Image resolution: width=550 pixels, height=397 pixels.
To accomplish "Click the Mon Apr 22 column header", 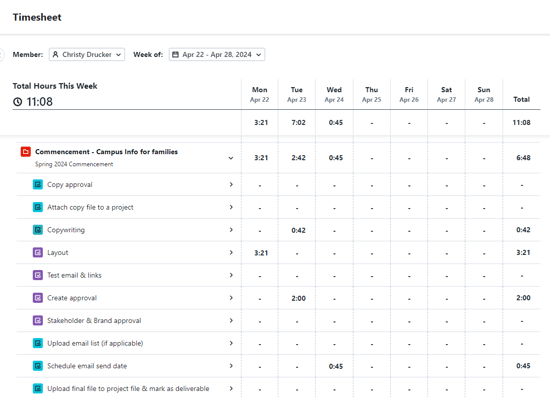I will pos(260,95).
